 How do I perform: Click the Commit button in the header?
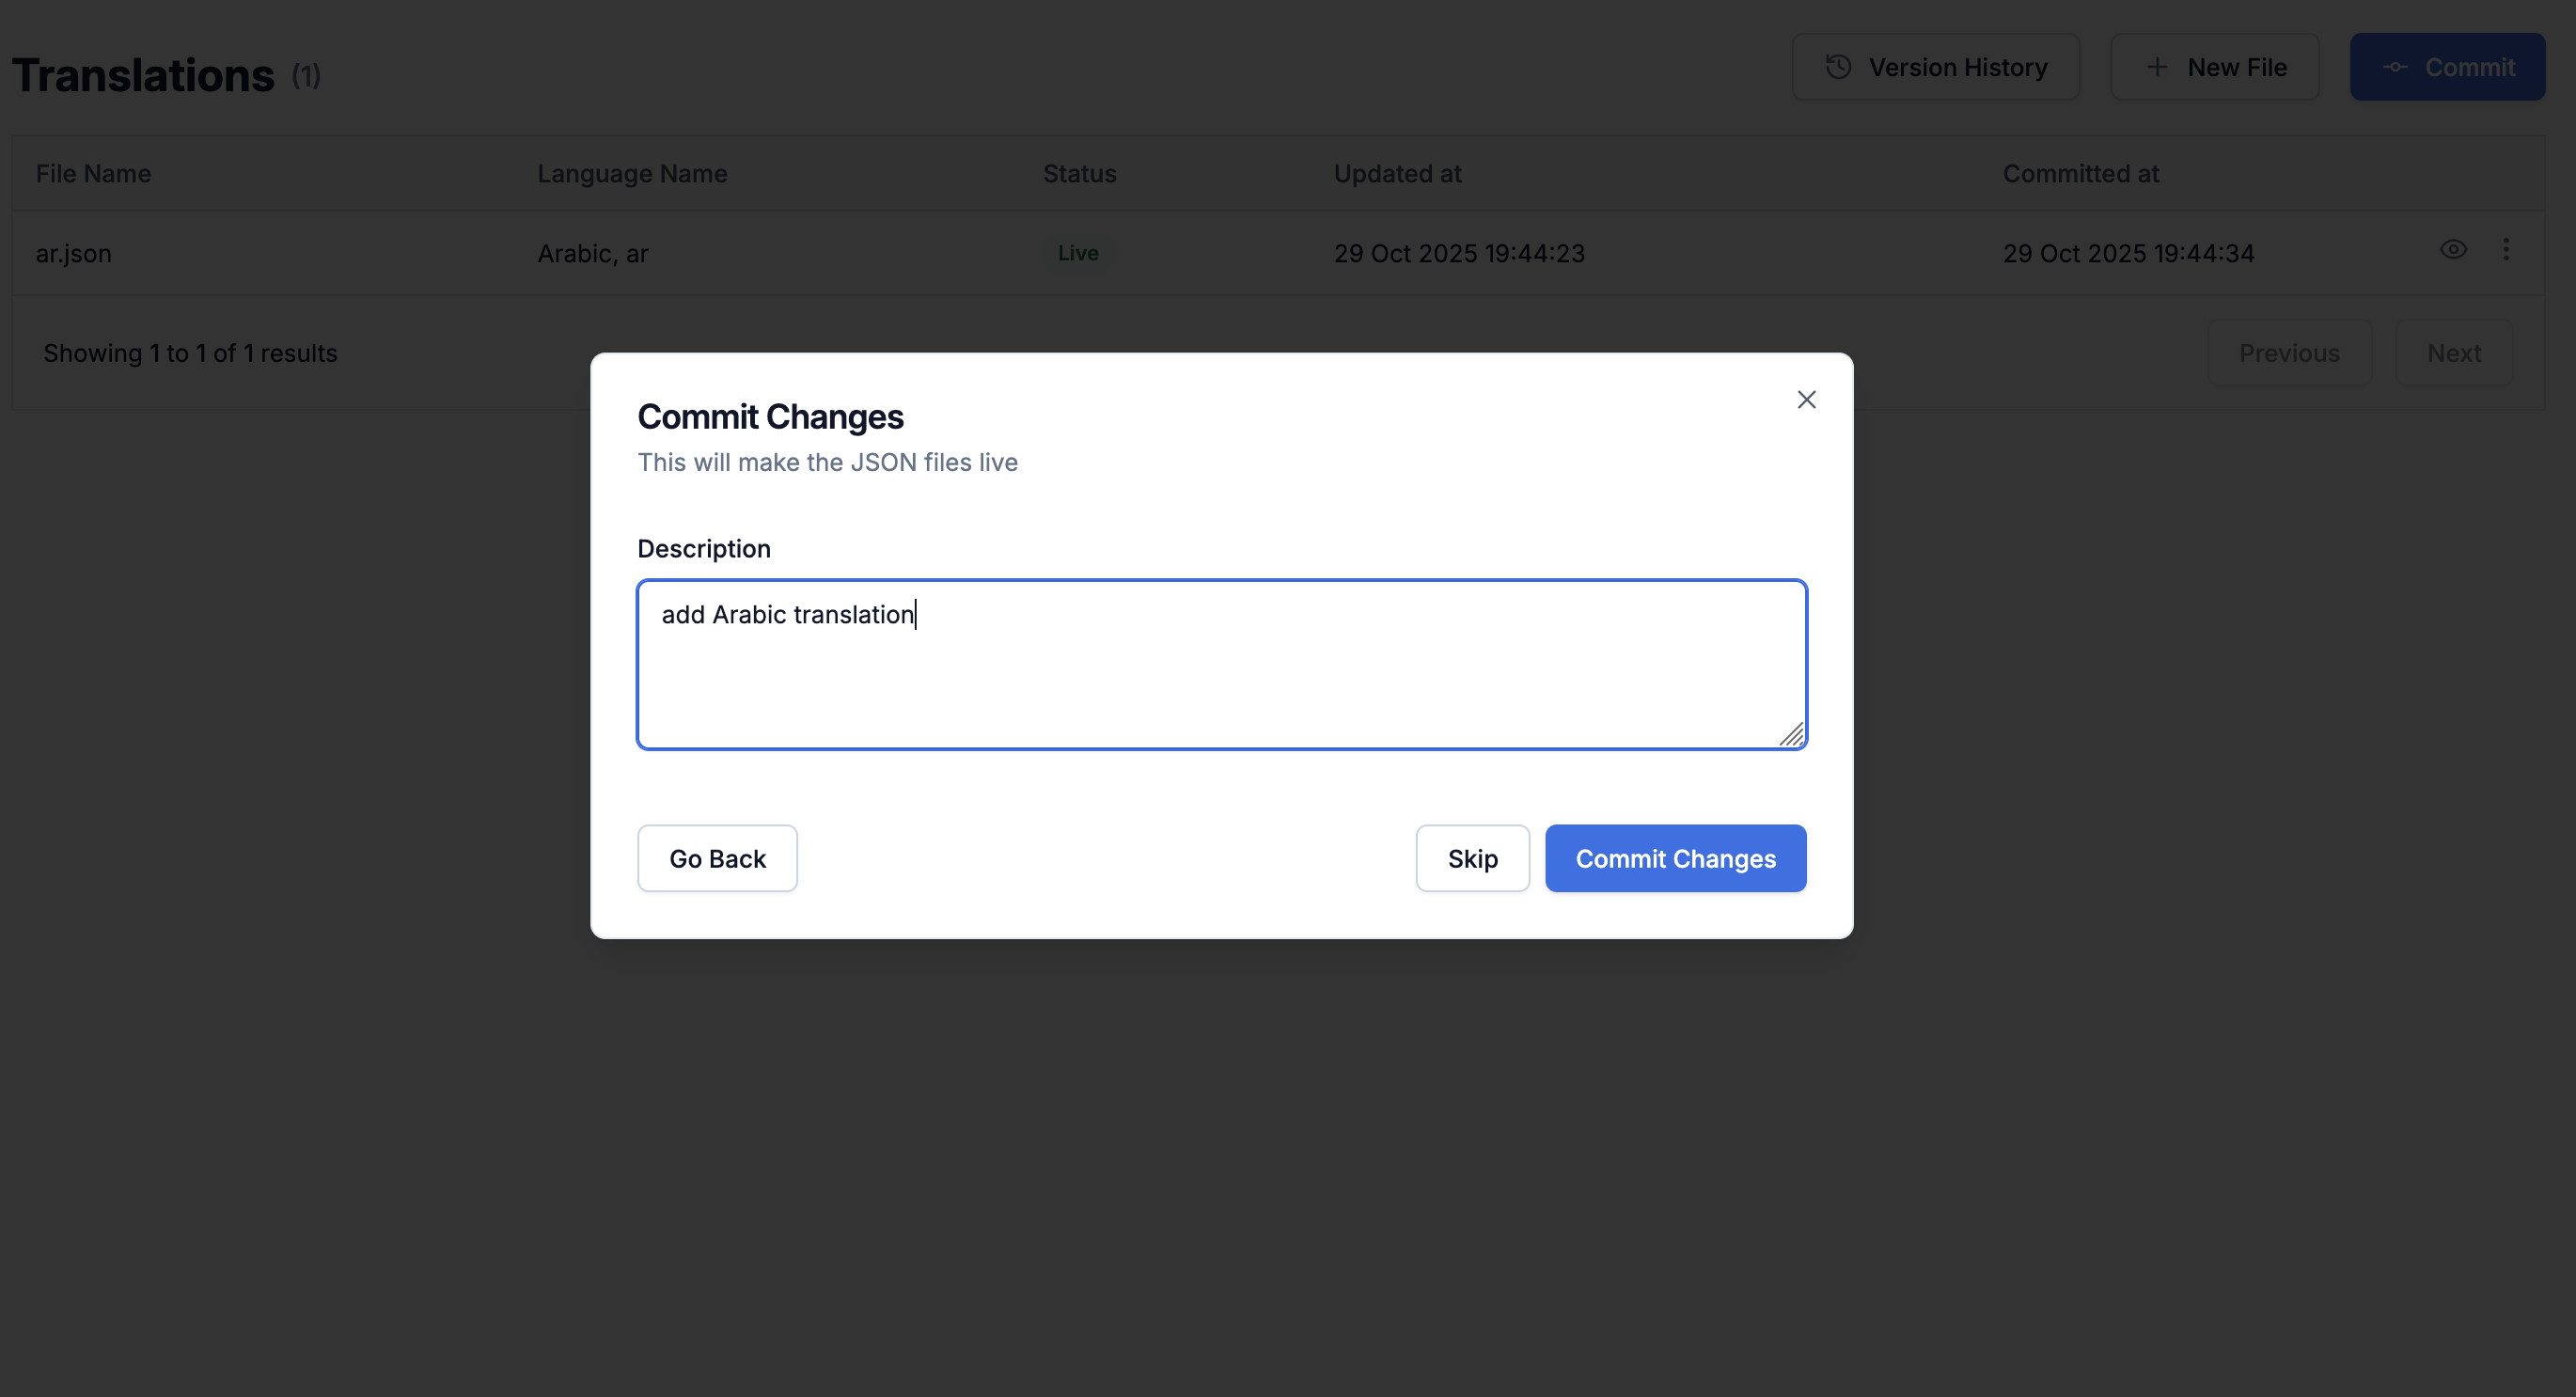pos(2447,66)
